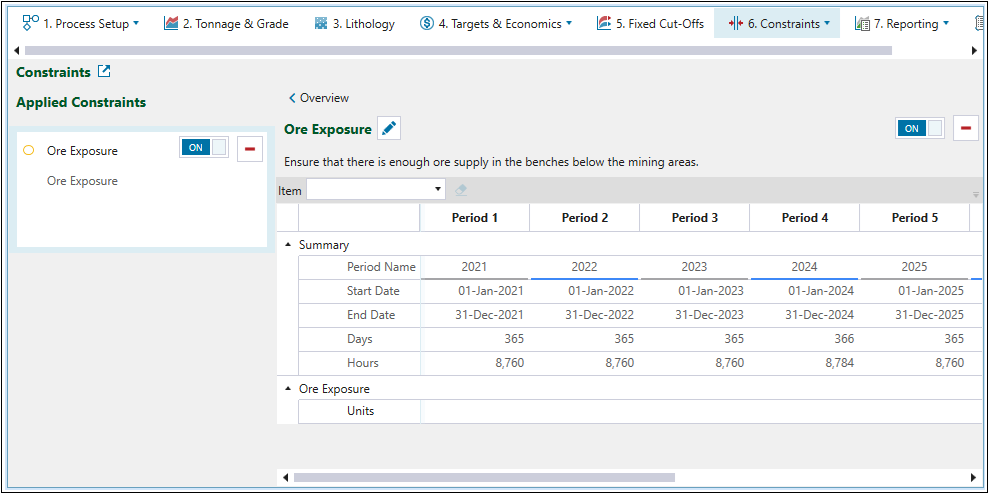Click the tab strip's right scroll arrow

tap(975, 51)
